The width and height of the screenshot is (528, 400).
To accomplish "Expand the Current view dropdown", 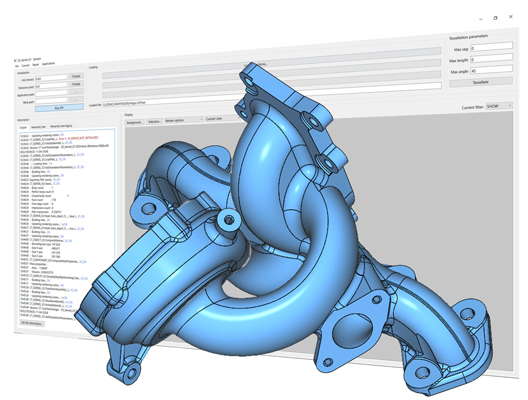I will point(222,119).
